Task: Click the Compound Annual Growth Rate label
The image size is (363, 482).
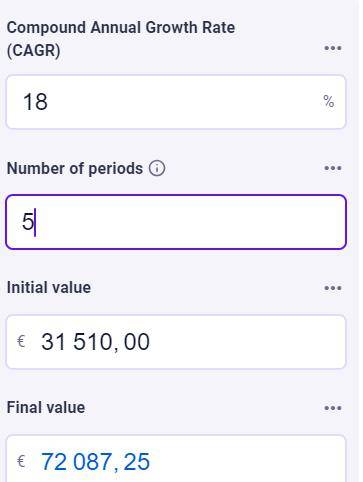Action: pos(121,39)
